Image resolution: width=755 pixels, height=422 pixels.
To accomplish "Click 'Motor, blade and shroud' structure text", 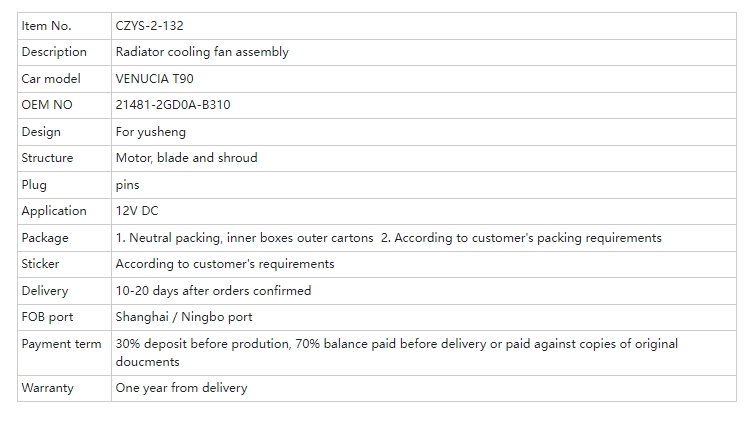I will (x=186, y=158).
